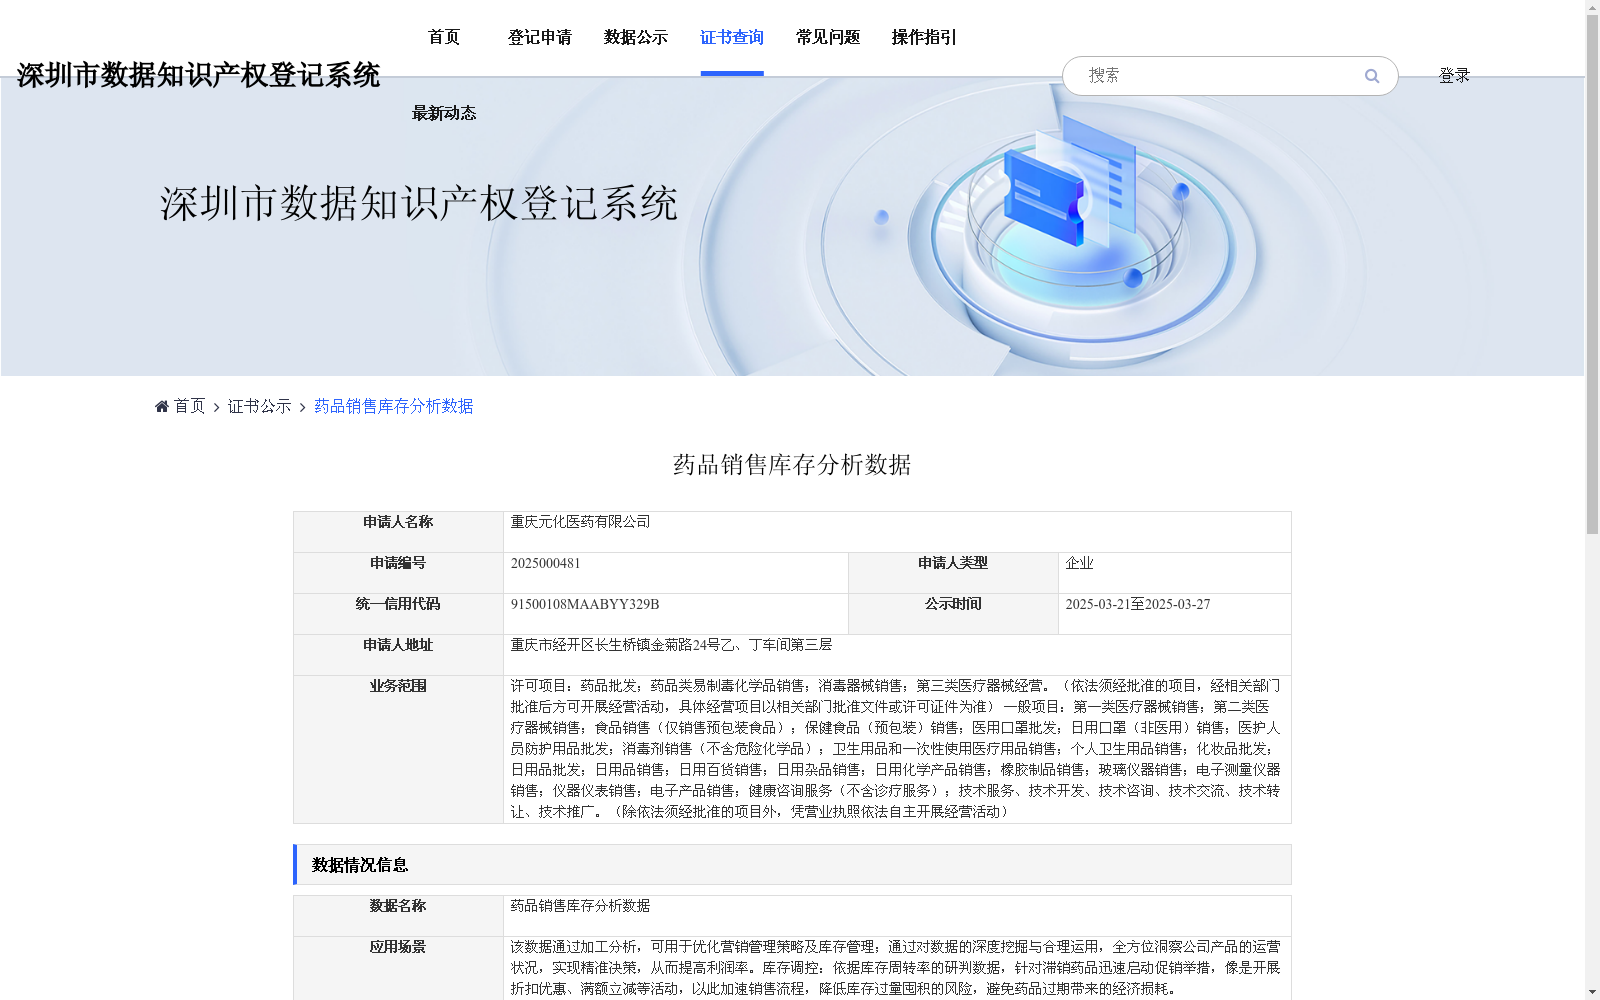
Task: Click the 药品销售库存分析数据 breadcrumb link
Action: tap(394, 406)
